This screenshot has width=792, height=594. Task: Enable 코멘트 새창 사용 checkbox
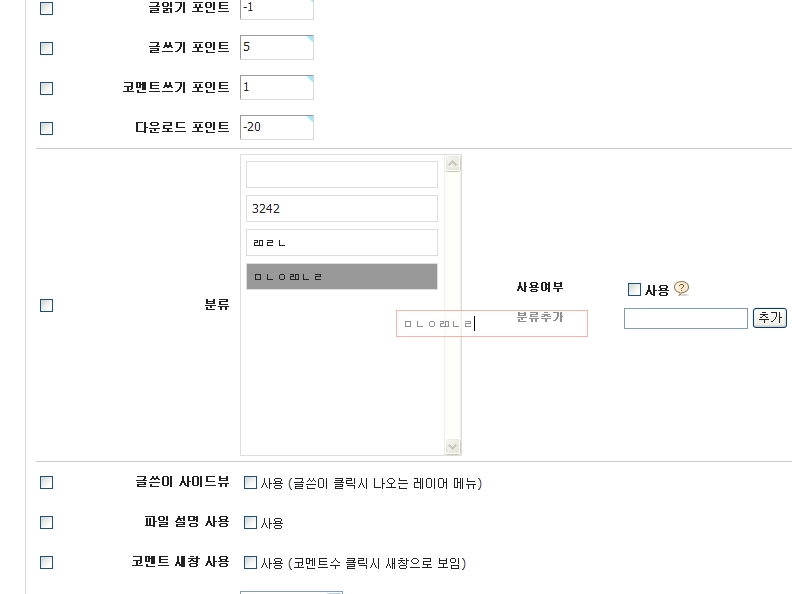pos(251,563)
